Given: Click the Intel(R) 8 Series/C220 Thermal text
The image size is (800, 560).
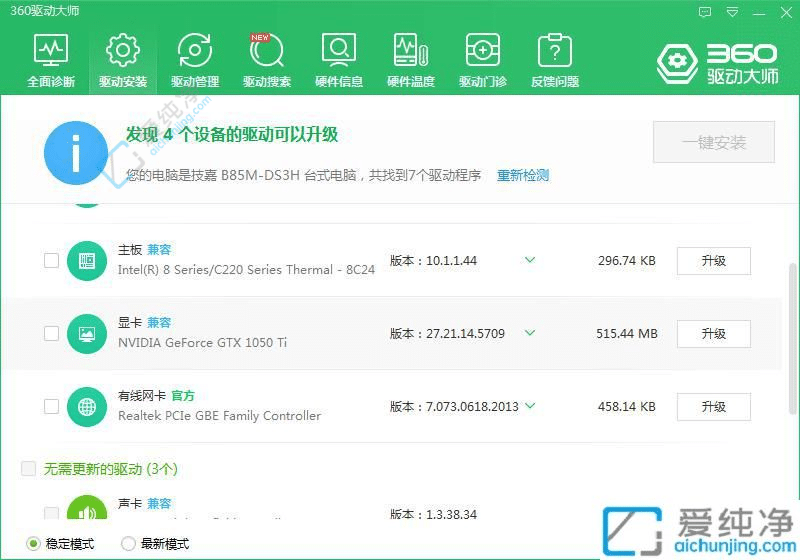Looking at the screenshot, I should [246, 269].
